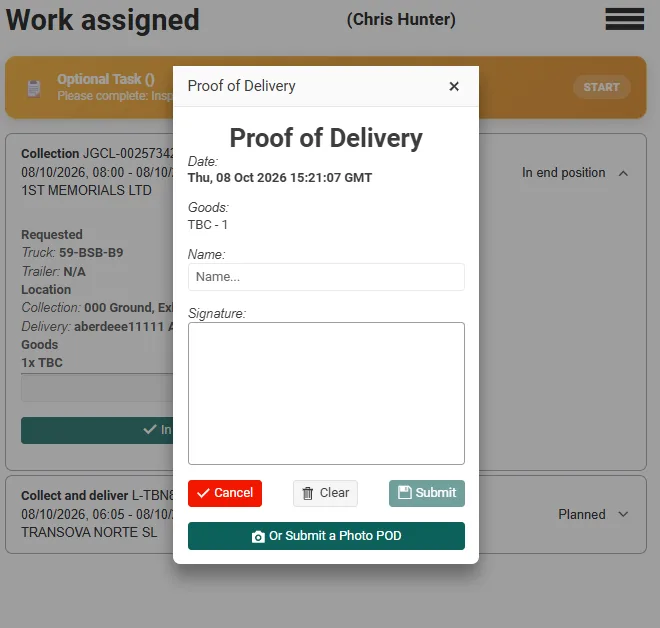Image resolution: width=660 pixels, height=628 pixels.
Task: Click into the Name input field
Action: click(326, 277)
